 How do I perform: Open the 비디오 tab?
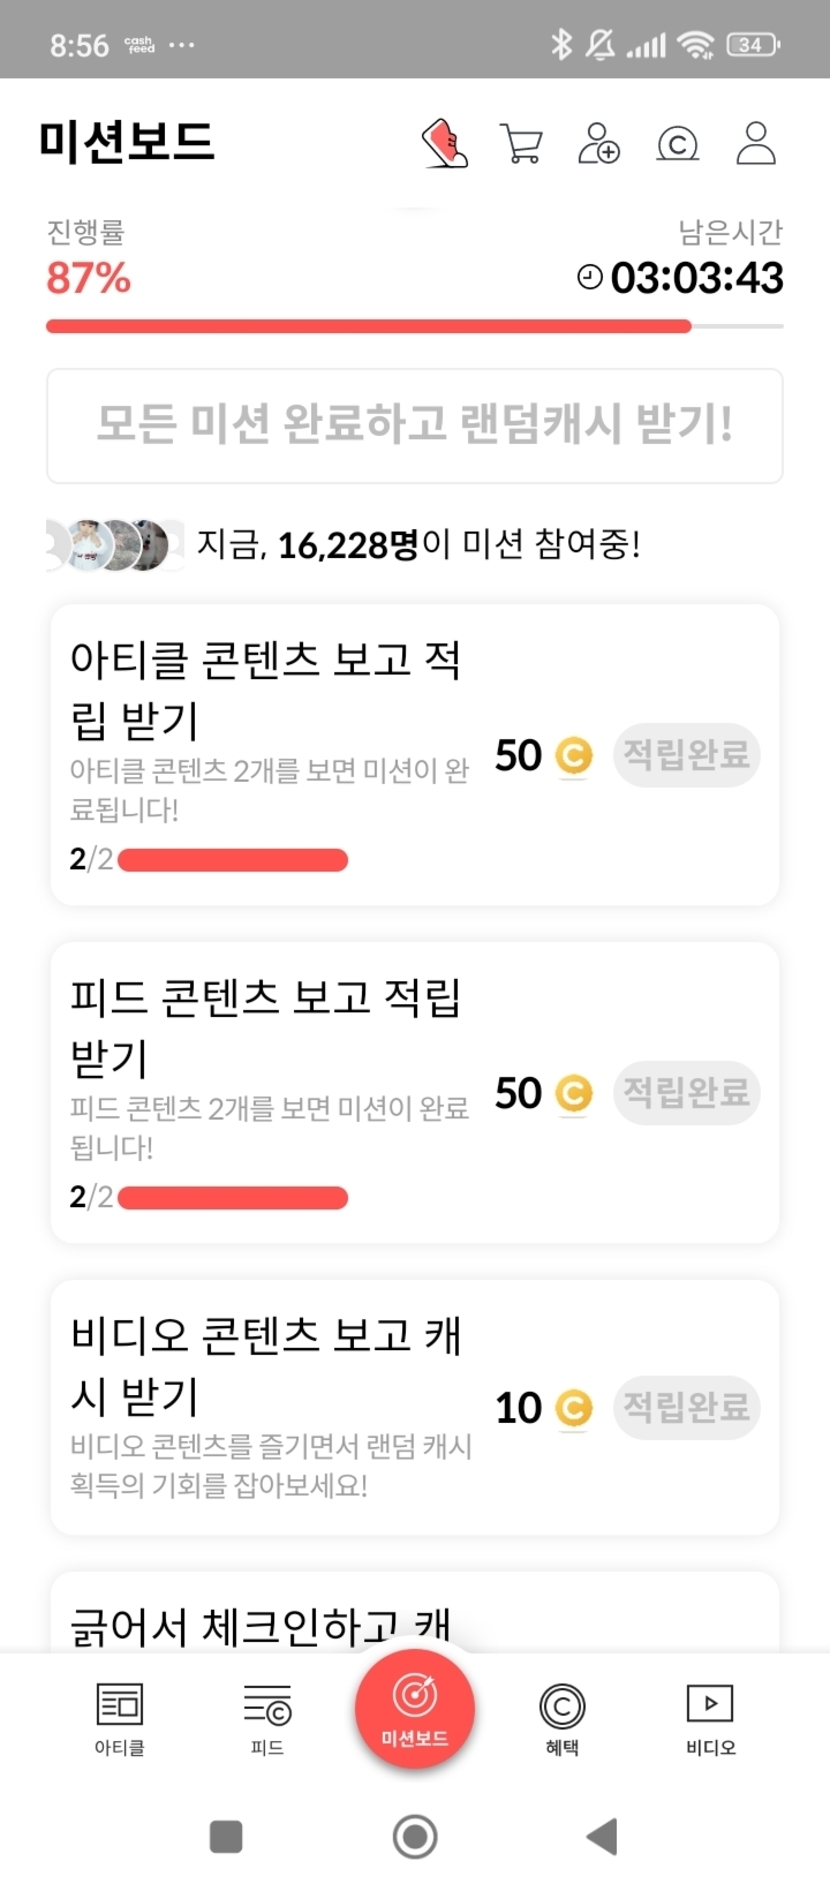pos(710,1718)
